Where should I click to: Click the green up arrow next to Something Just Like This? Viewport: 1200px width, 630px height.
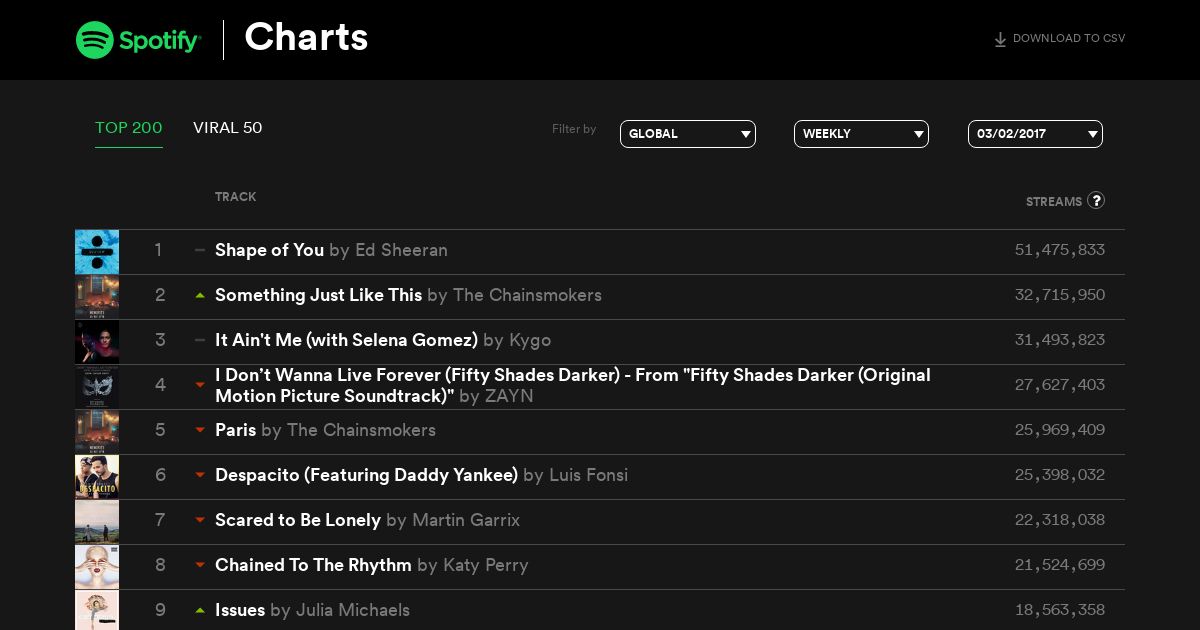200,295
